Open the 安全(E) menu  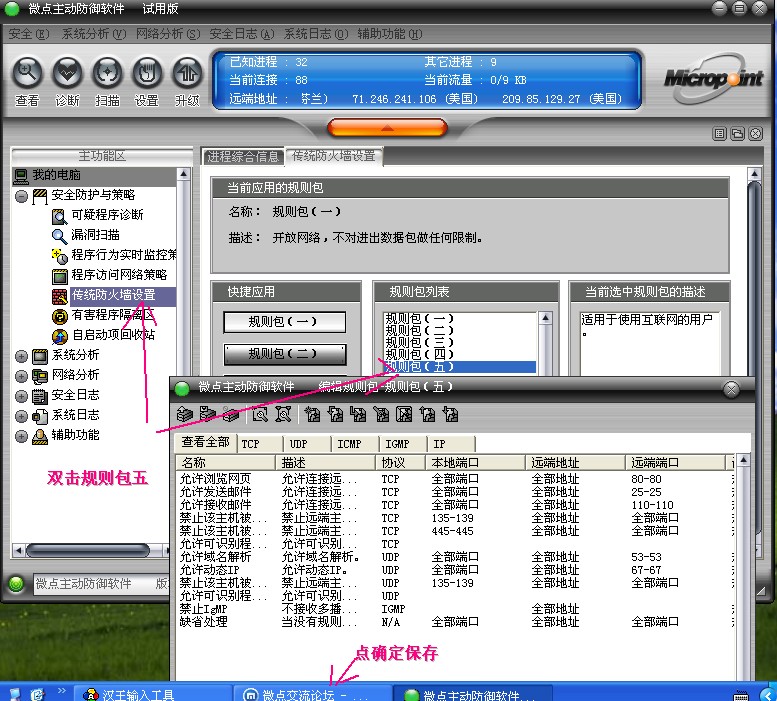29,34
